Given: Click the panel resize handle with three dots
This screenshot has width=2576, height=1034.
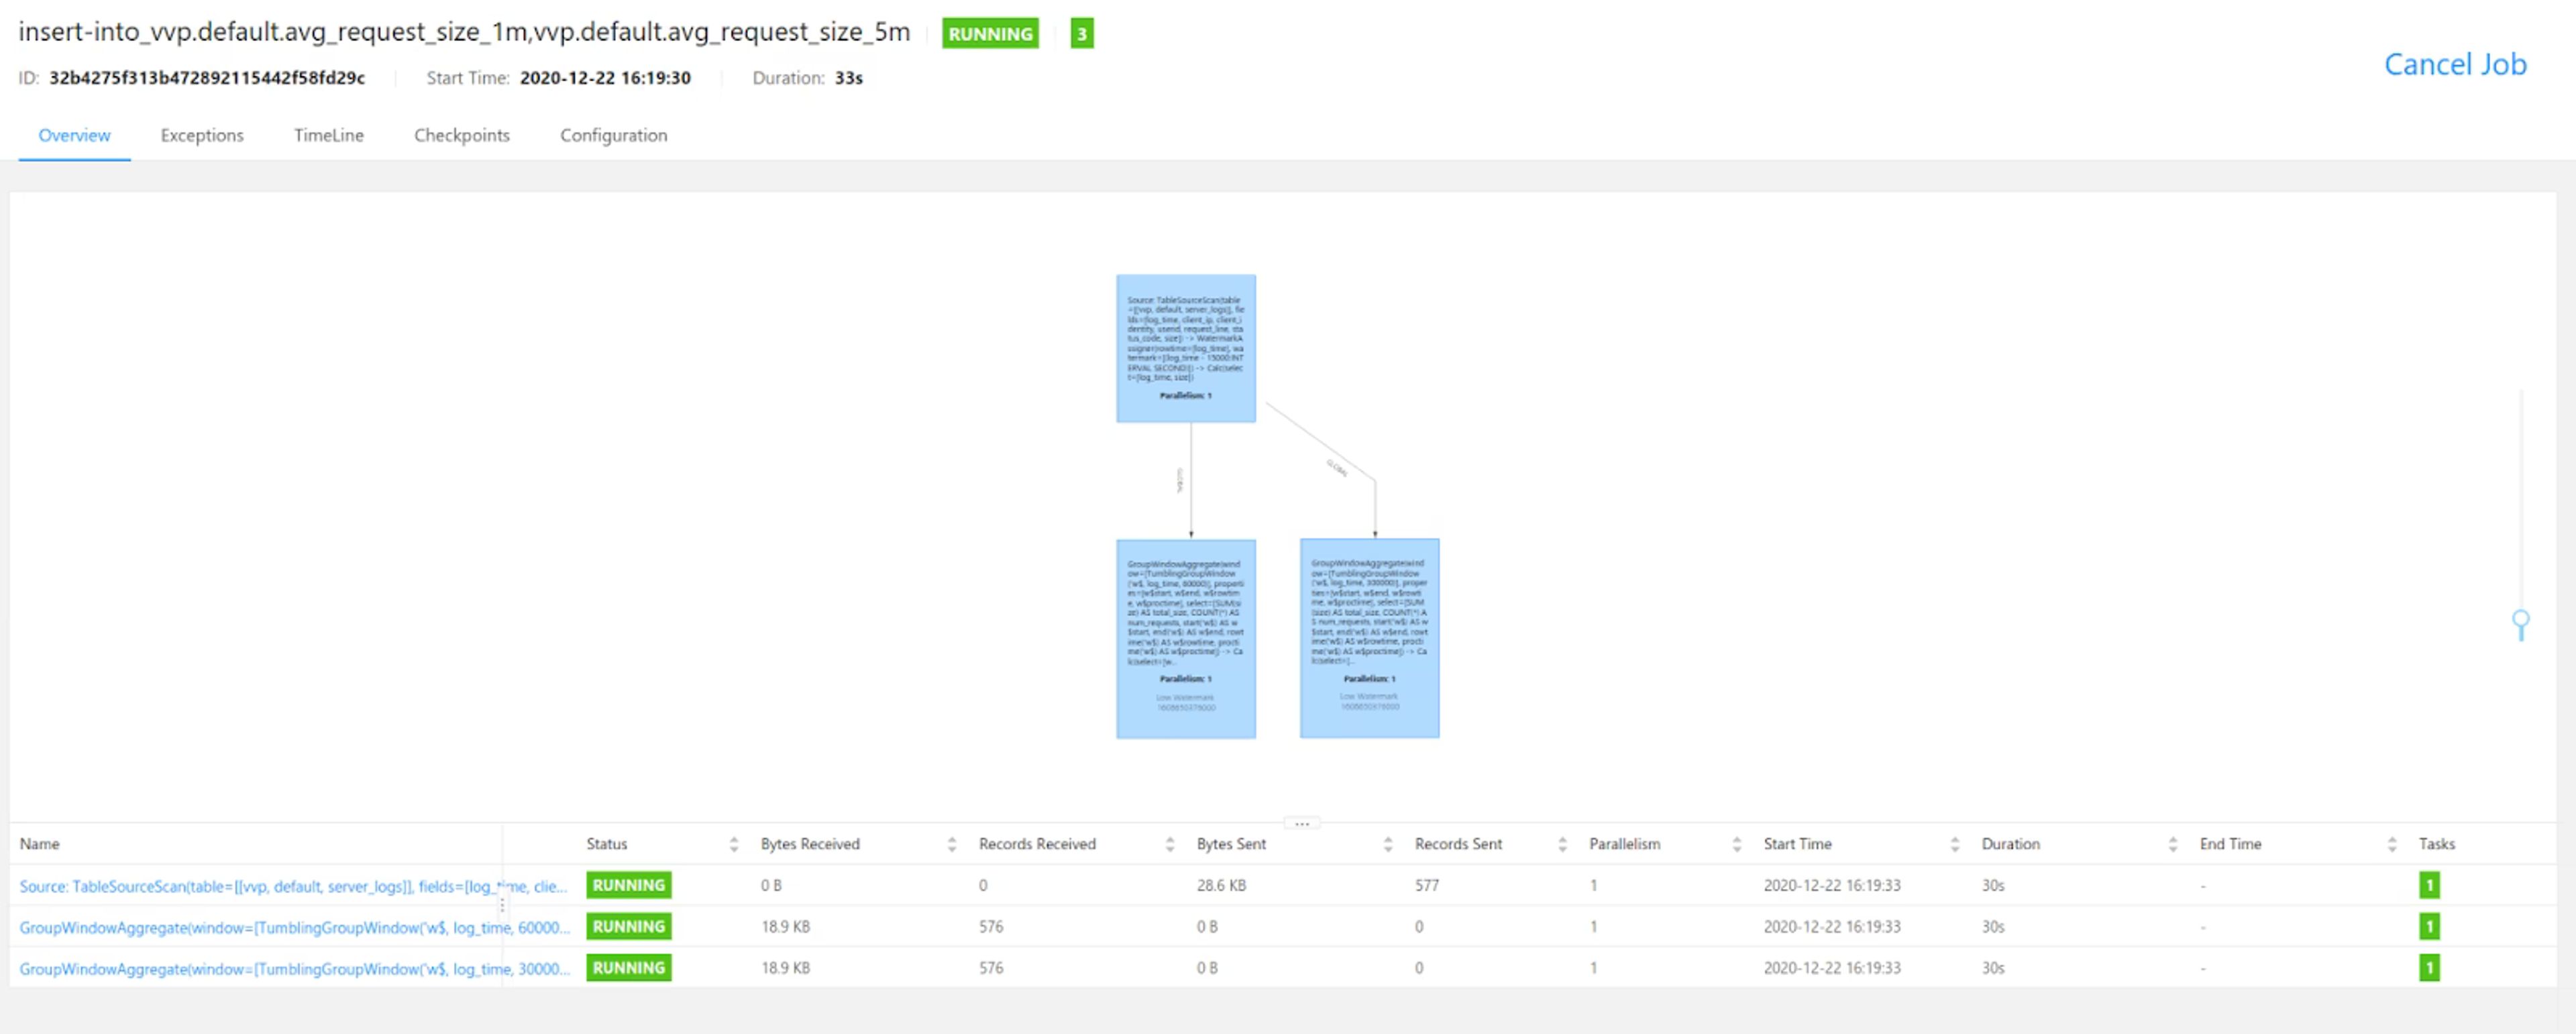Looking at the screenshot, I should pyautogui.click(x=1302, y=823).
